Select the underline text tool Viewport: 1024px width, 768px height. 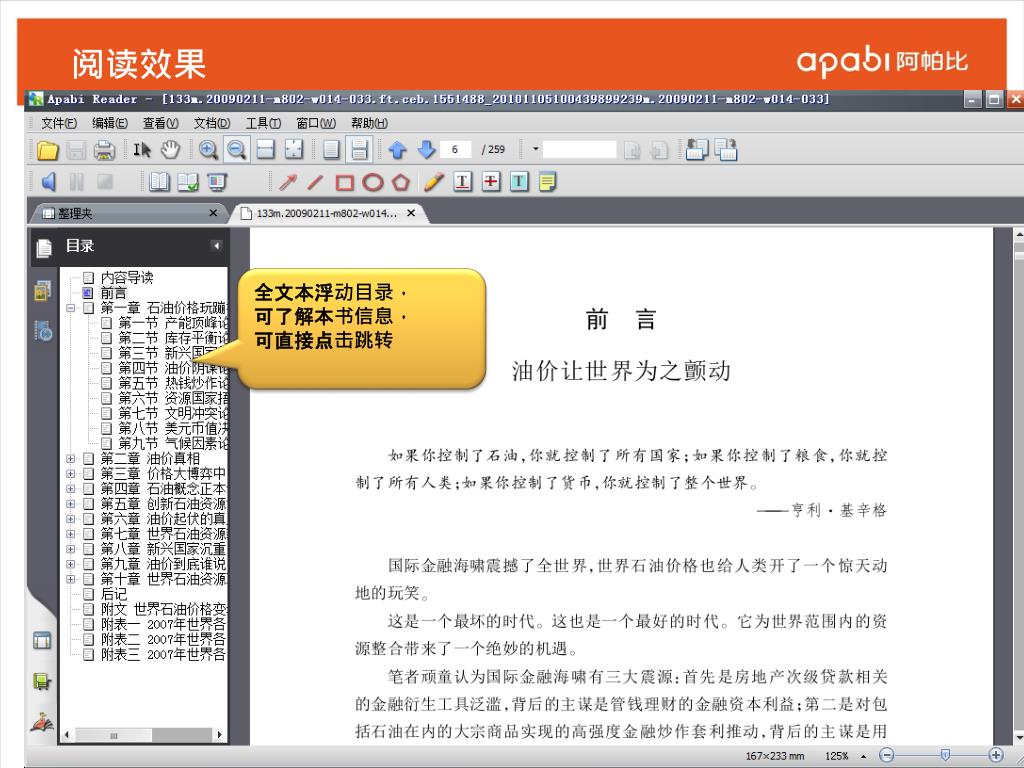(462, 182)
